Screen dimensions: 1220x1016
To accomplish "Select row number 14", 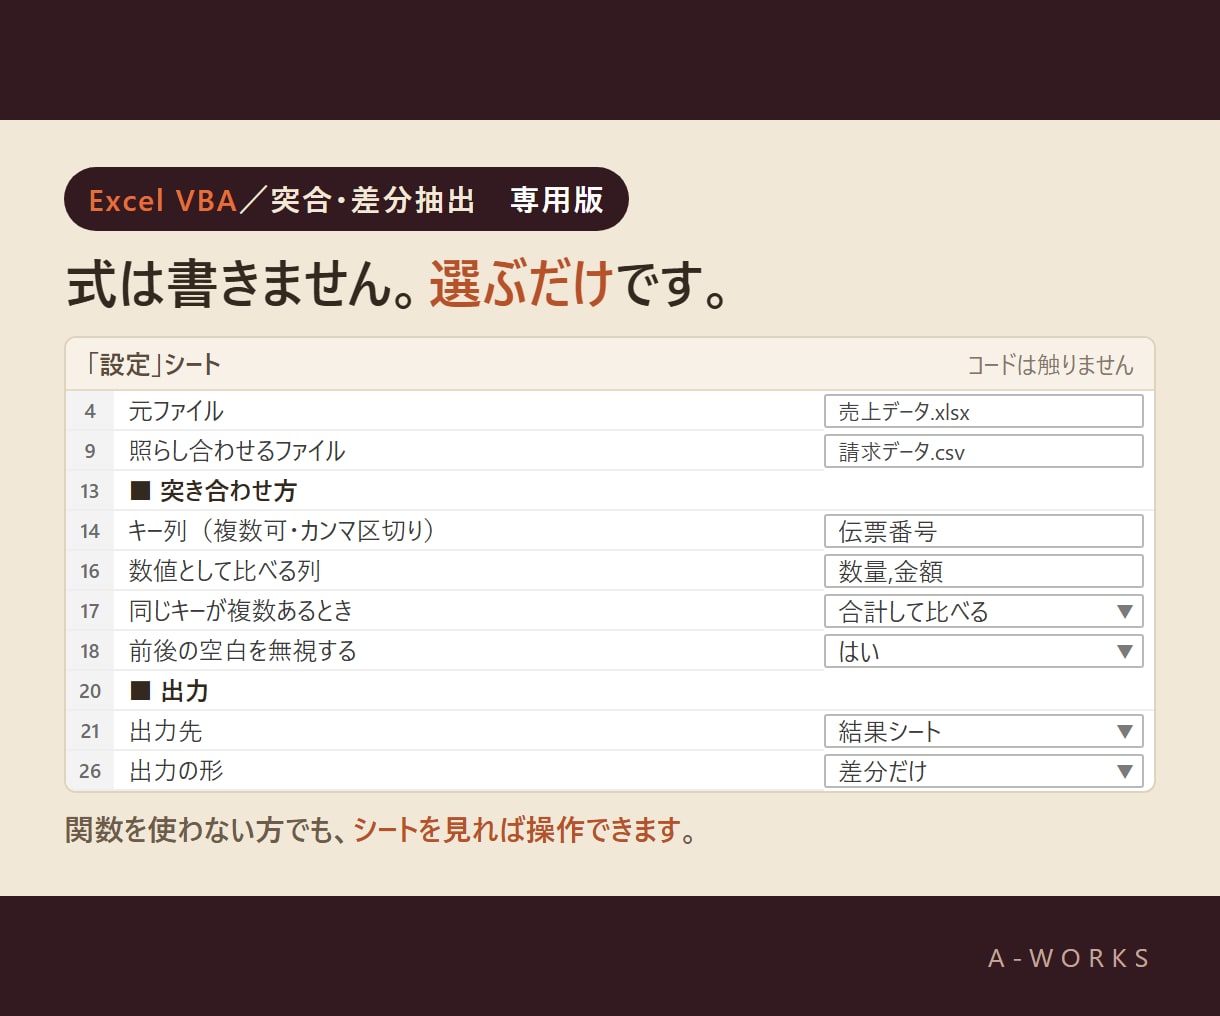I will tap(90, 531).
